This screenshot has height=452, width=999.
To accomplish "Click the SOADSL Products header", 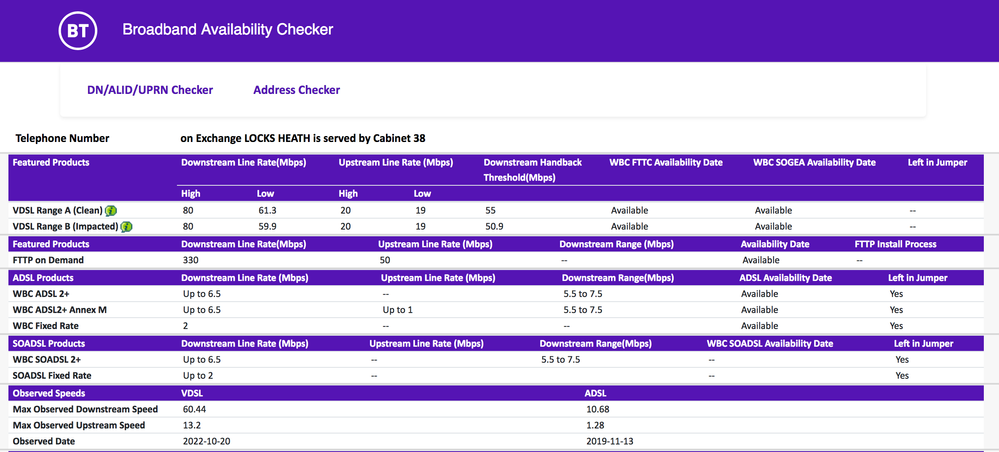I will [x=49, y=344].
